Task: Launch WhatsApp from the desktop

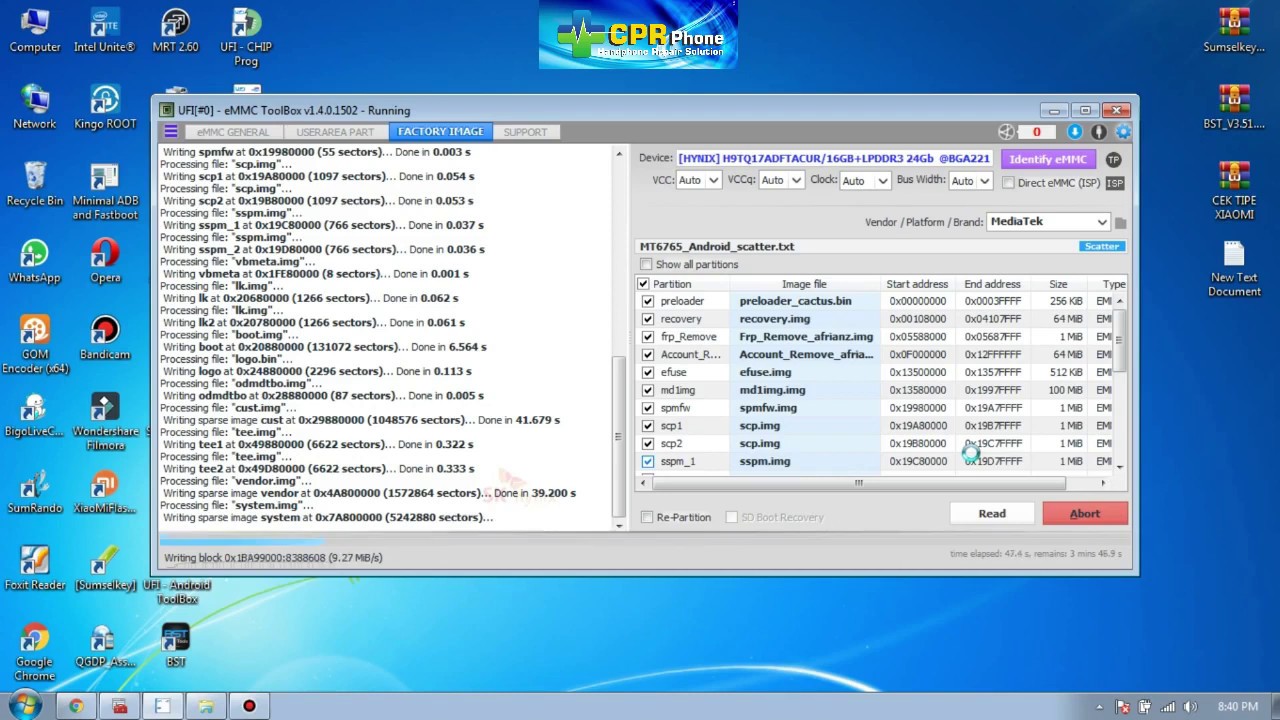Action: click(35, 262)
